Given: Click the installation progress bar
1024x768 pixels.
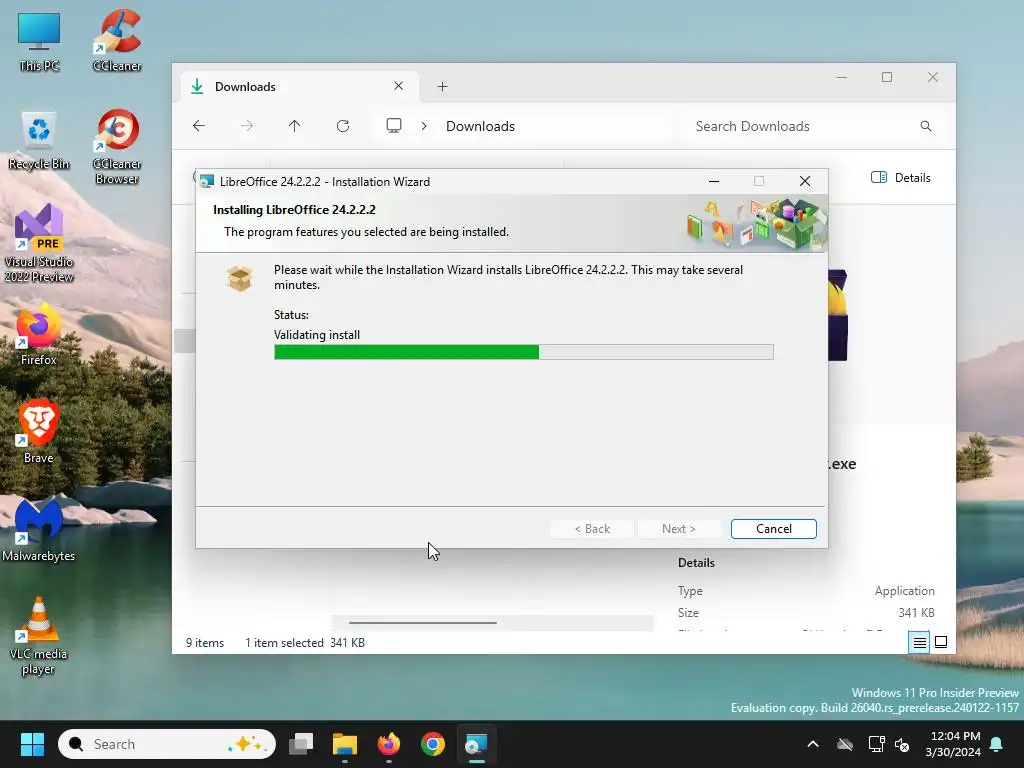Looking at the screenshot, I should (x=524, y=352).
